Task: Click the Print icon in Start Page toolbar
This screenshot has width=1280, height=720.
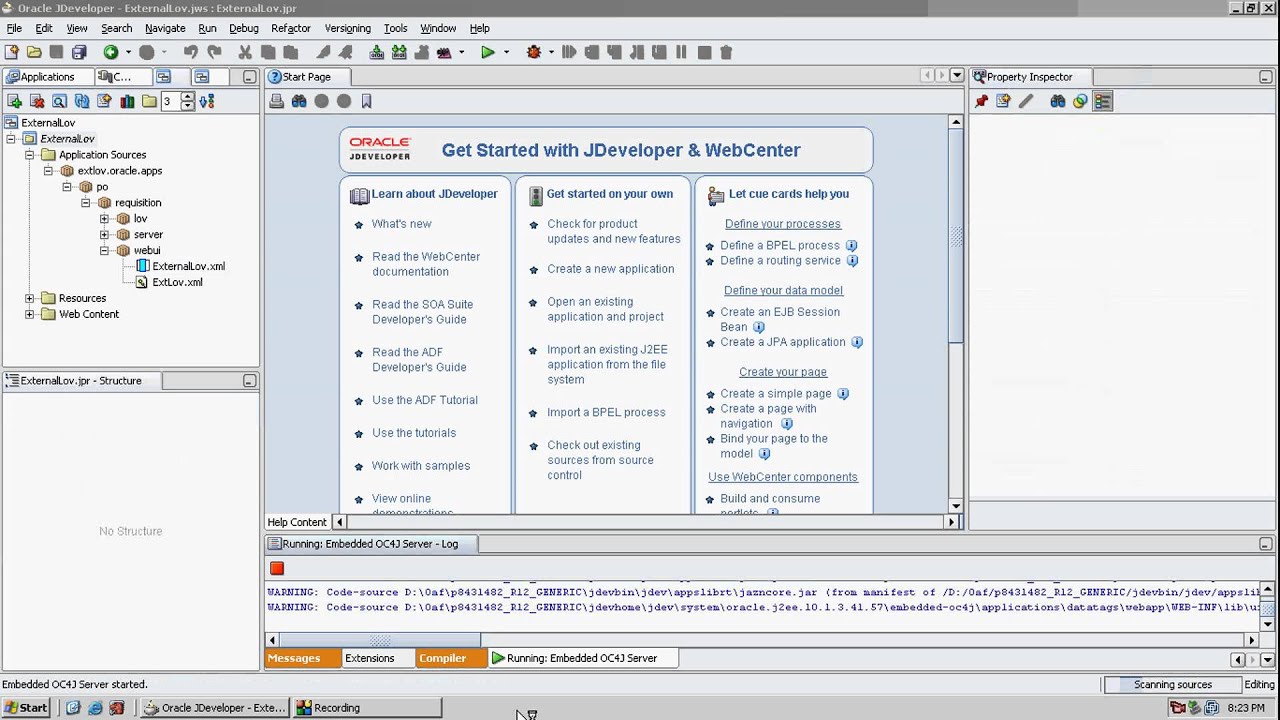Action: coord(277,101)
